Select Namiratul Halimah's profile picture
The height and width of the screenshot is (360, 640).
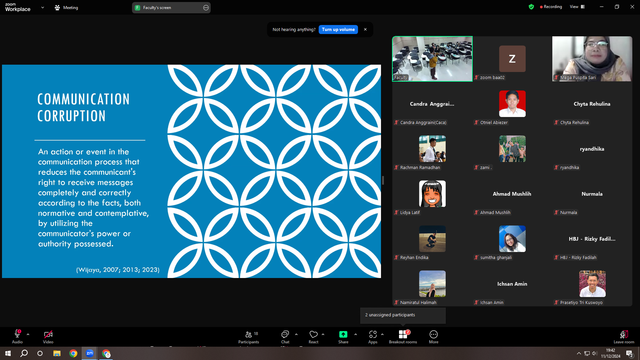(x=432, y=284)
